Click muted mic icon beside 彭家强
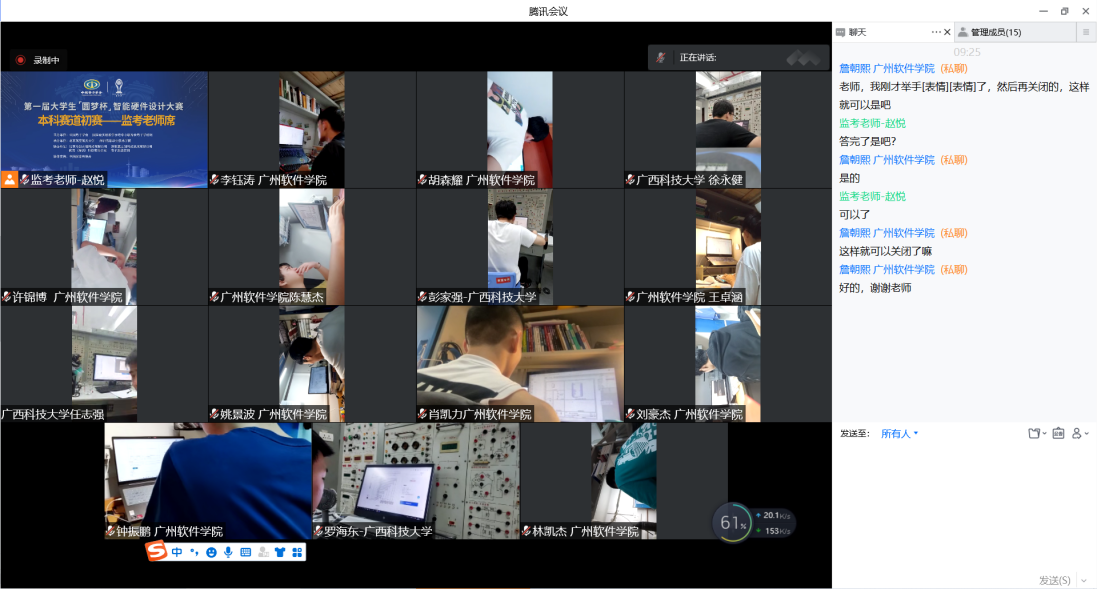The width and height of the screenshot is (1097, 589). click(x=422, y=297)
